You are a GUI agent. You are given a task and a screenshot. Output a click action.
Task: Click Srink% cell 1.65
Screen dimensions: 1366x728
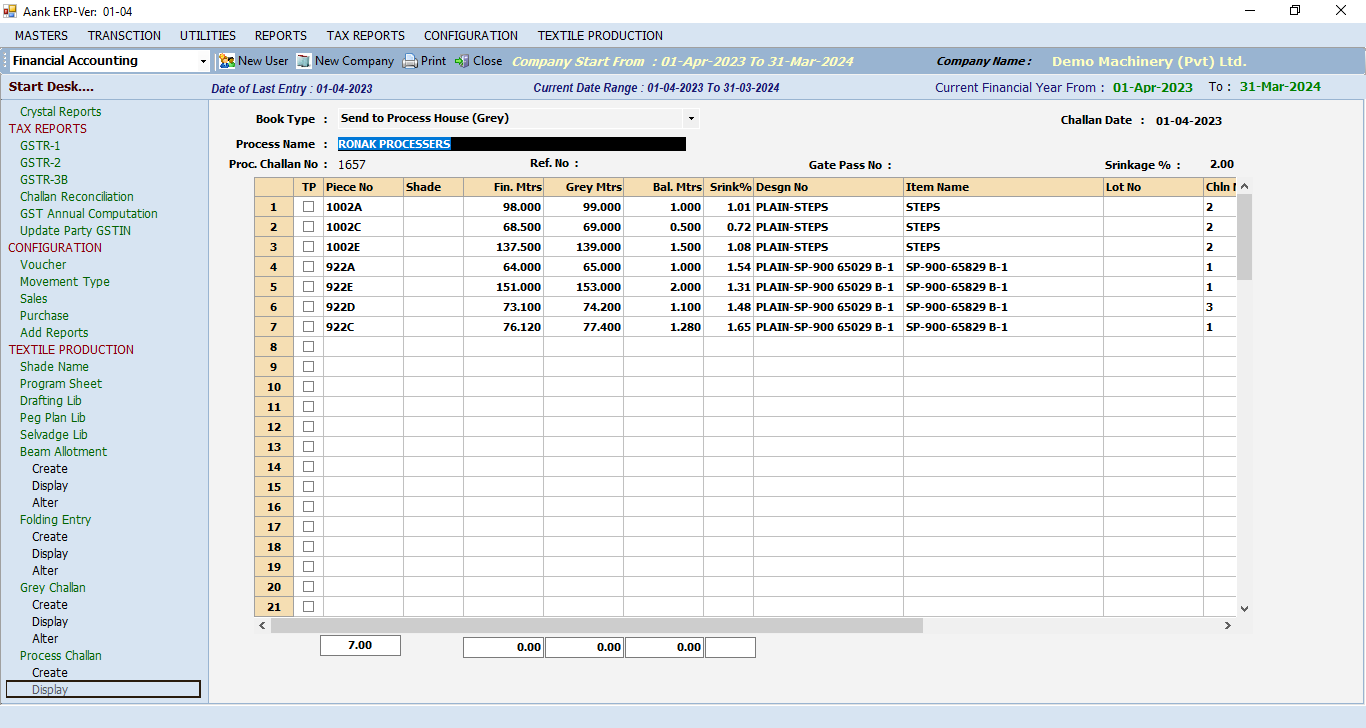coord(728,327)
